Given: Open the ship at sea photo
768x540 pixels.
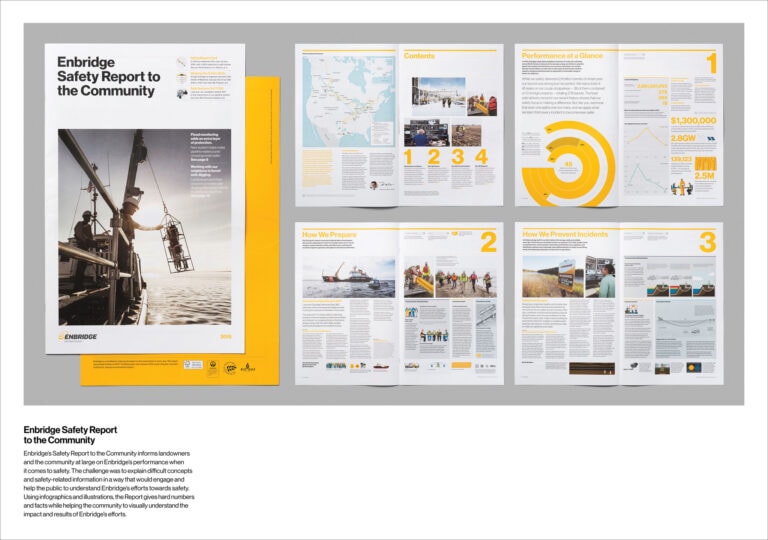Looking at the screenshot, I should (x=348, y=277).
